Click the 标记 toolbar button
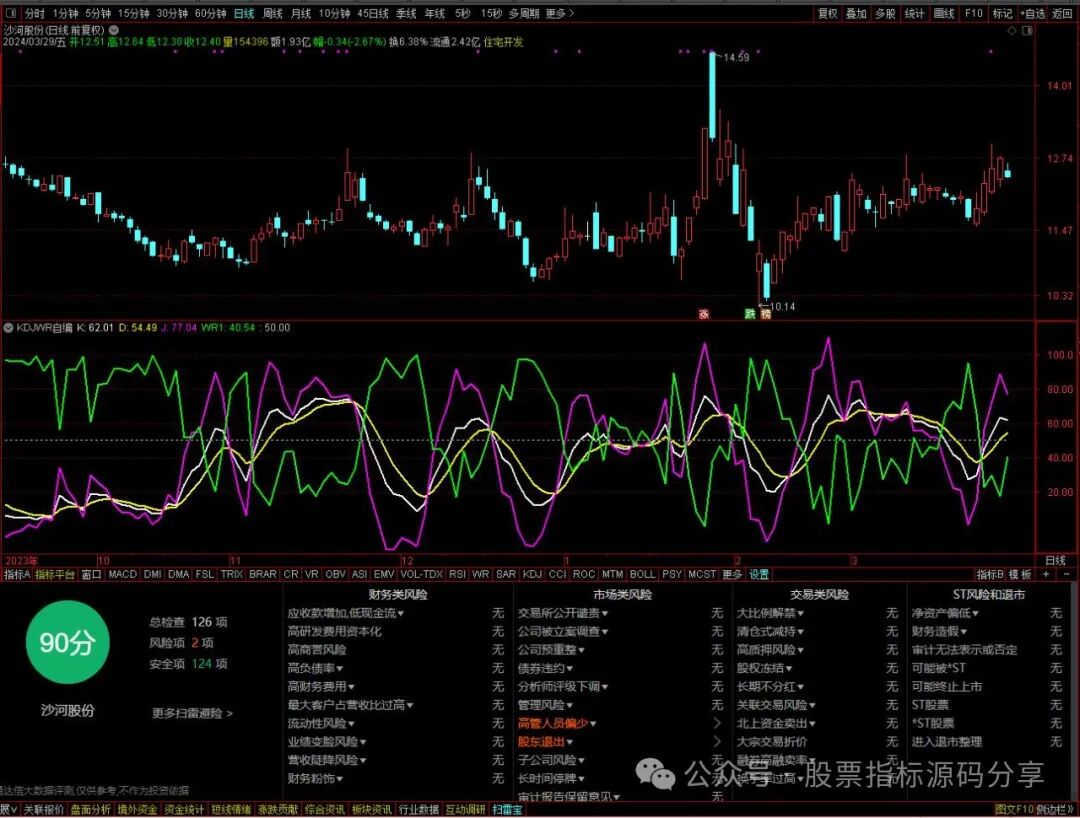The height and width of the screenshot is (818, 1080). pyautogui.click(x=1002, y=13)
